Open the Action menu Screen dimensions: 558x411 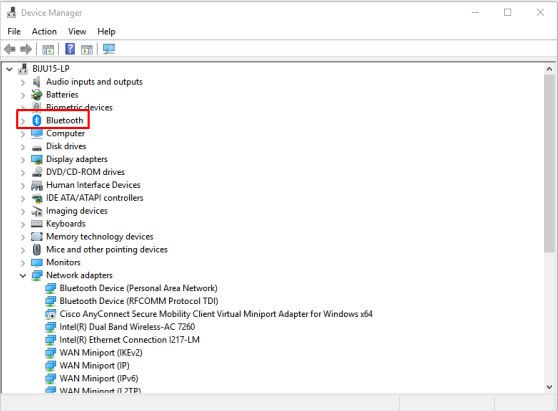44,32
